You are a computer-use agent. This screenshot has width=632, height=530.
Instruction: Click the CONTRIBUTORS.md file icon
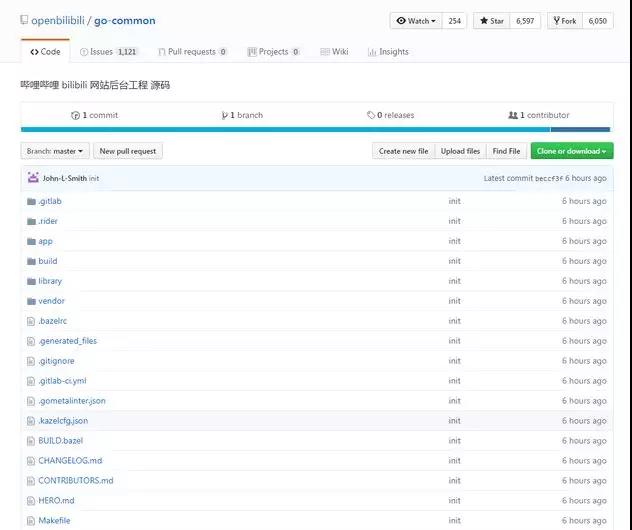31,481
